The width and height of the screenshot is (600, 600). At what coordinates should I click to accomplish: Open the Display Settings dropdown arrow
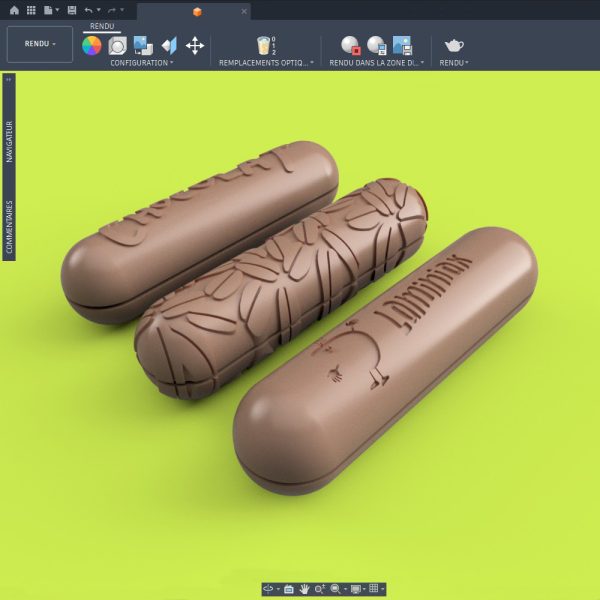364,589
